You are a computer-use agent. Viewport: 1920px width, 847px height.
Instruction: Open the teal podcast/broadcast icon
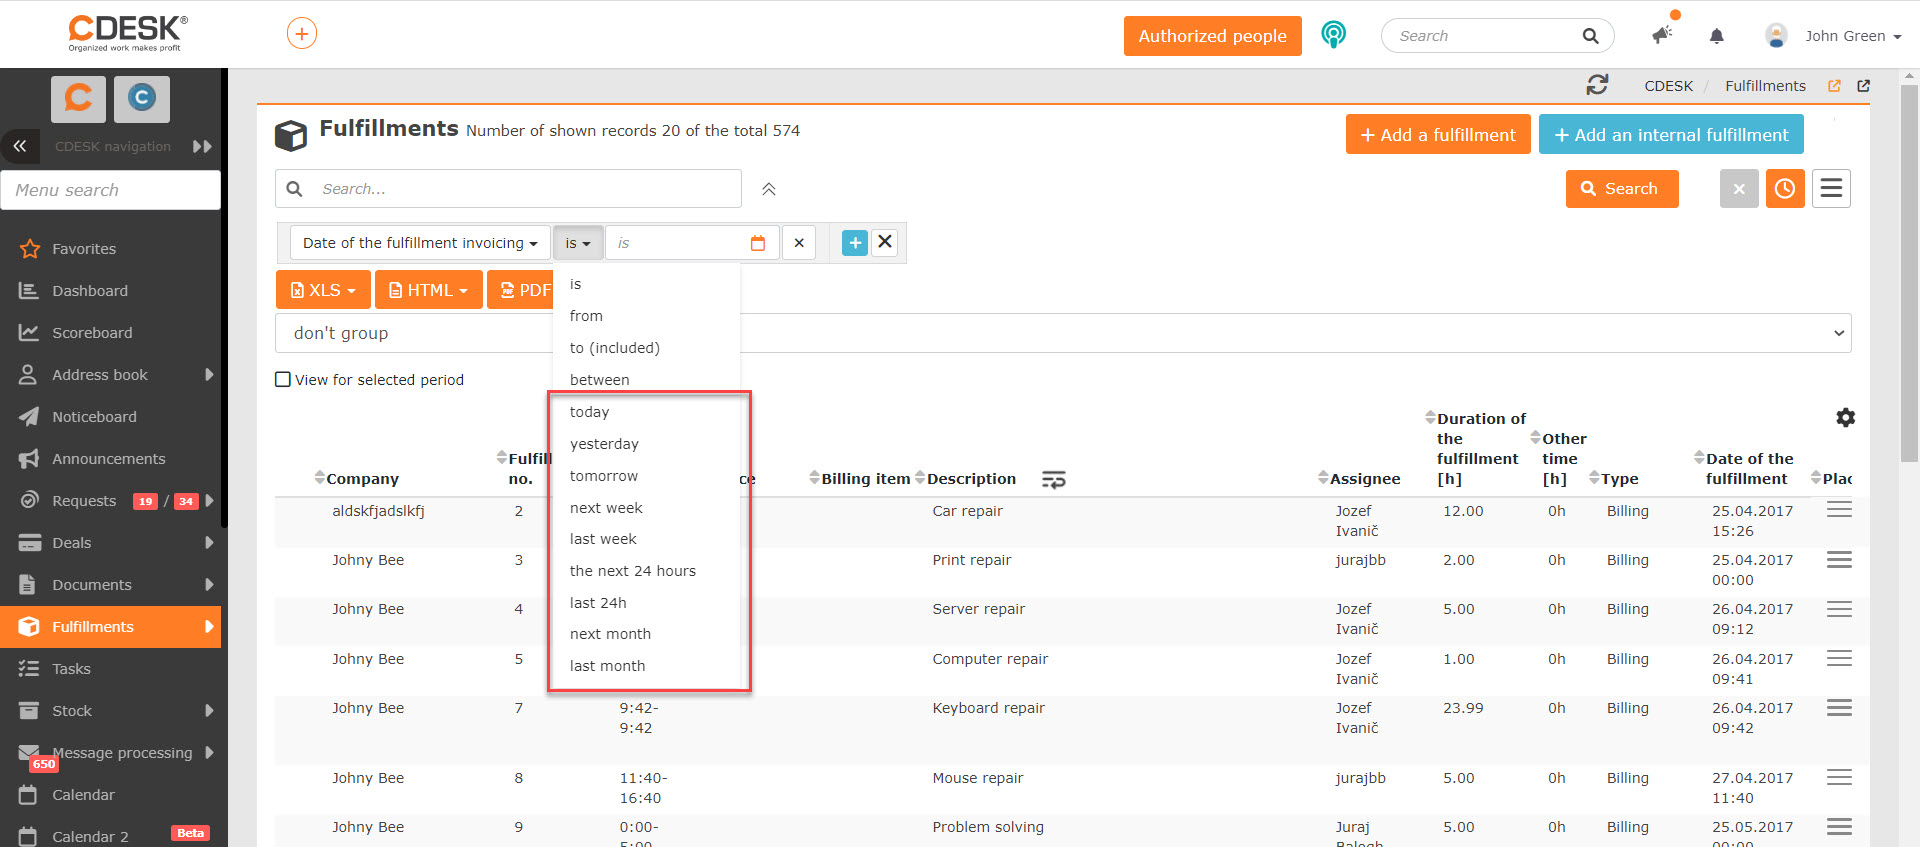tap(1333, 35)
